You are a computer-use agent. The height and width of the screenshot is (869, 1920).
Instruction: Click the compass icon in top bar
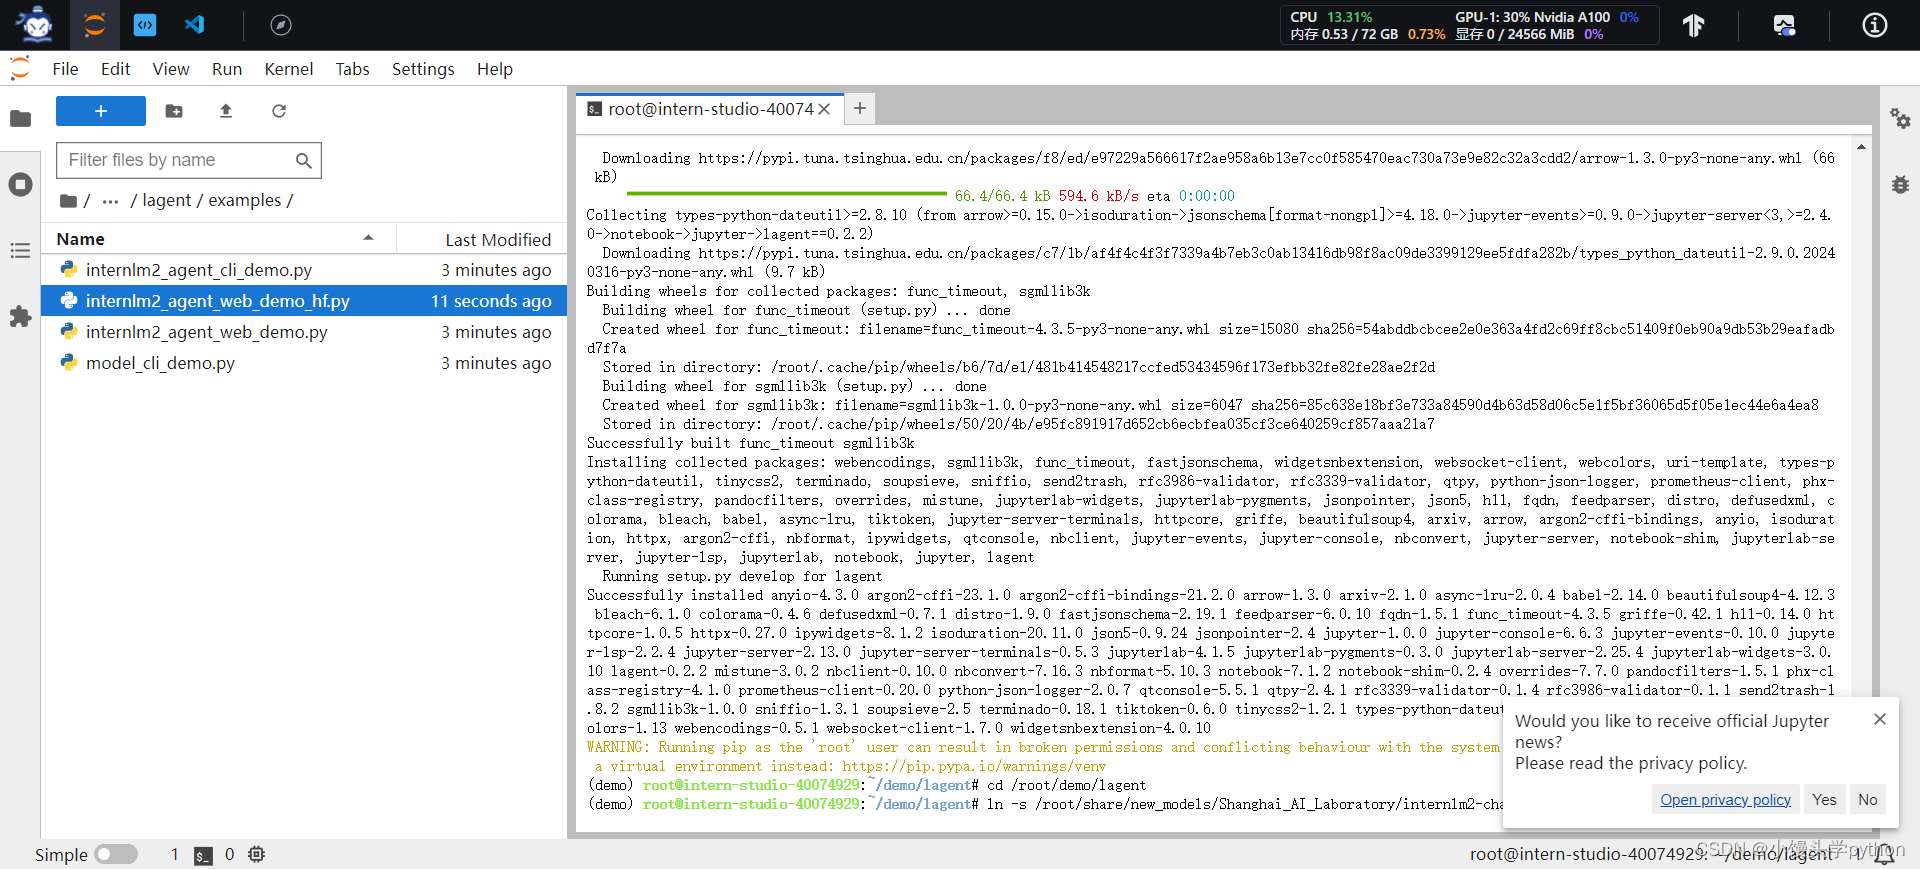(281, 25)
